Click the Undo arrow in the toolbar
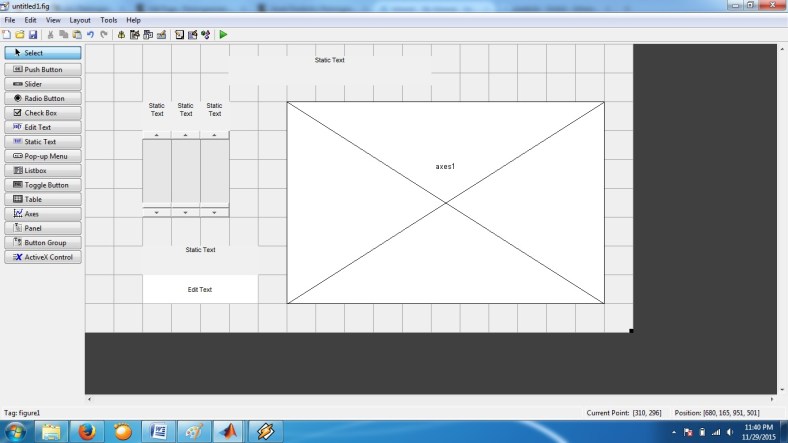 pyautogui.click(x=91, y=34)
